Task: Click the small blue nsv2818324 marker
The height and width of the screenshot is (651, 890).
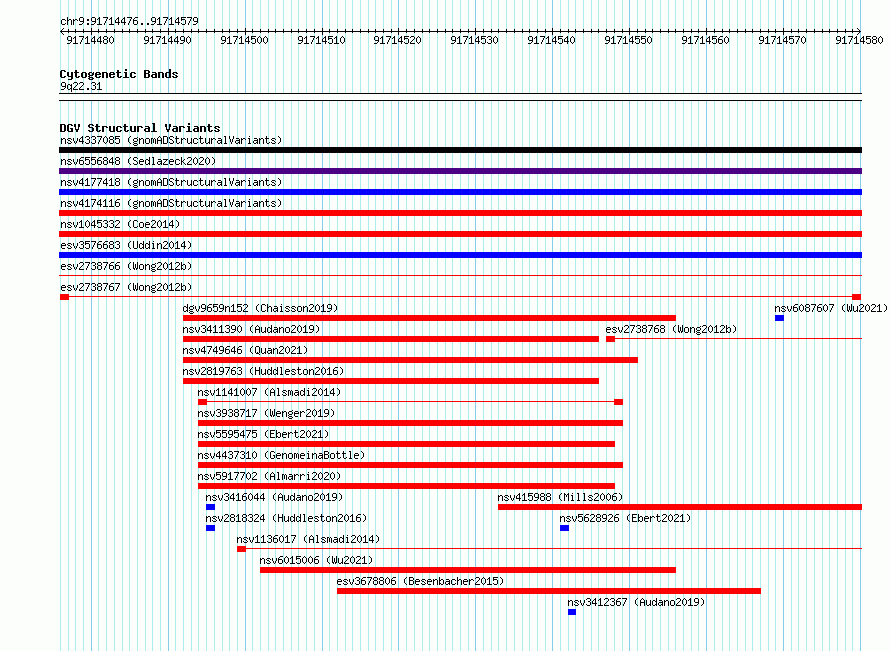Action: click(x=210, y=528)
